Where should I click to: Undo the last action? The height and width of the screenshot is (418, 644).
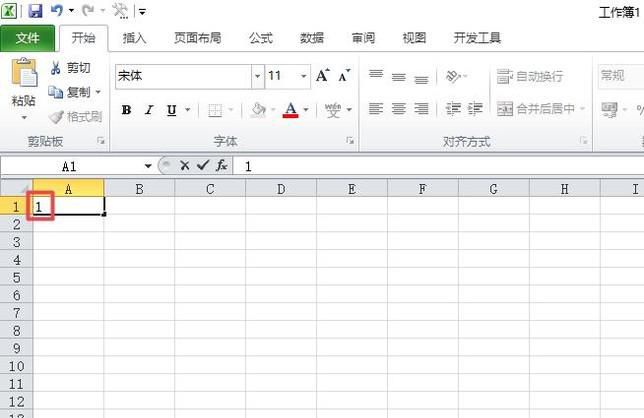click(x=57, y=10)
